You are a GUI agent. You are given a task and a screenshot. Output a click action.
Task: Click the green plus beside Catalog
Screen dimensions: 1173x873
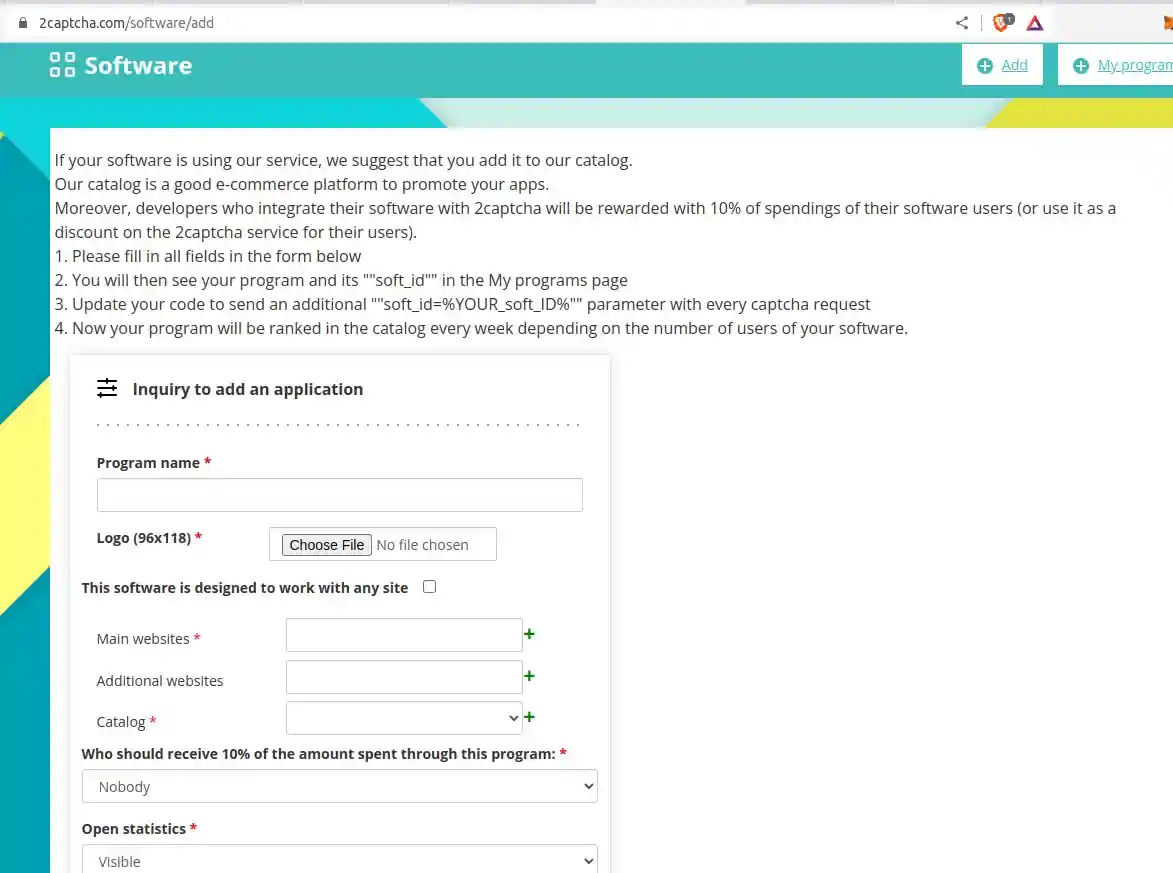530,717
